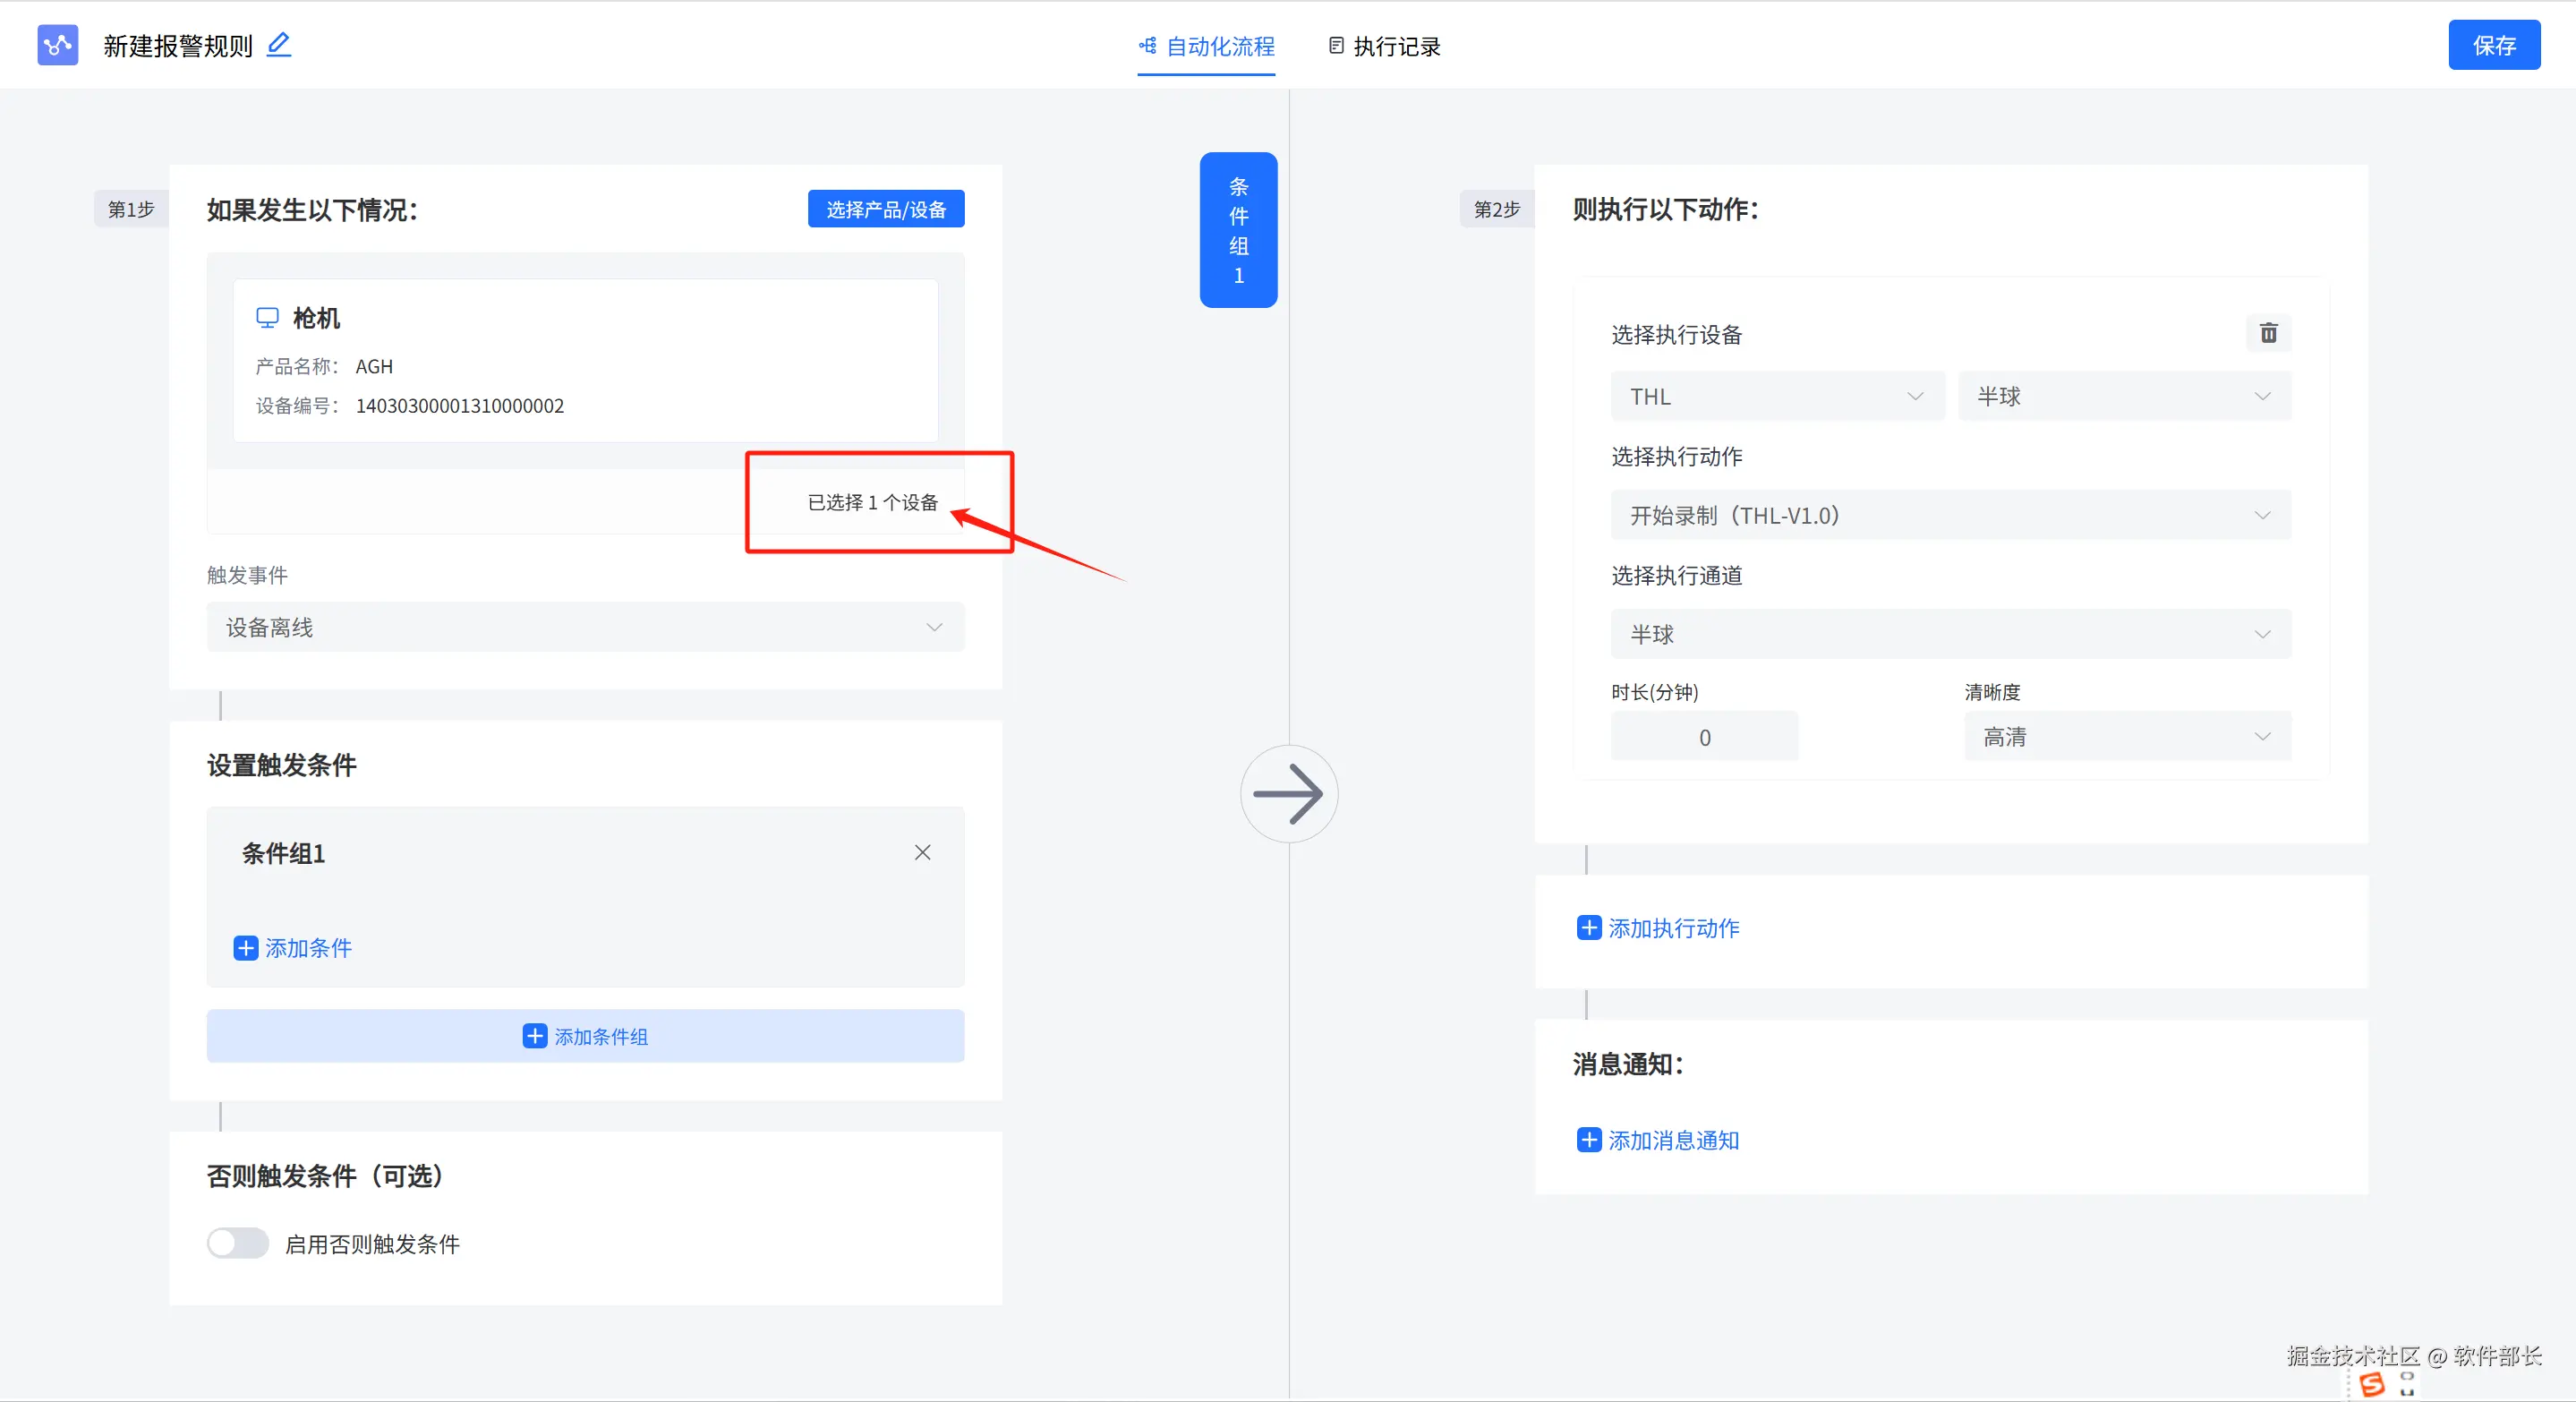
Task: Select the 自动化流程 tab
Action: [1207, 46]
